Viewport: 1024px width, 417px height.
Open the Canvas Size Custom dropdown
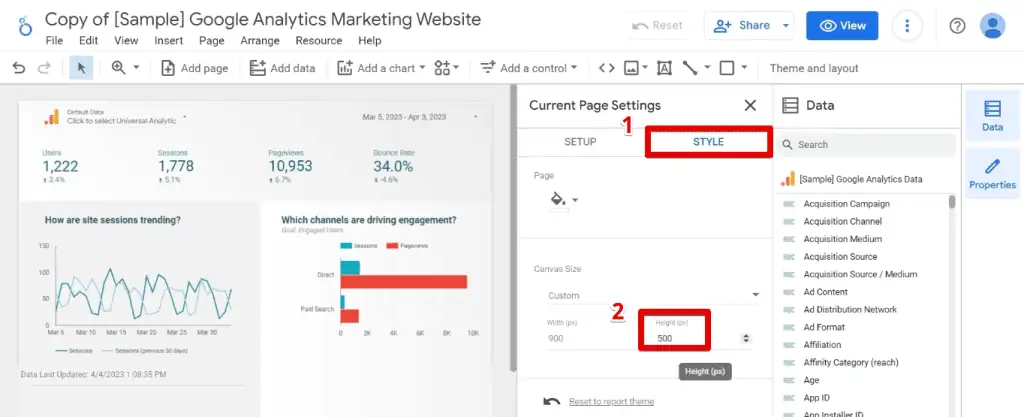pos(652,295)
